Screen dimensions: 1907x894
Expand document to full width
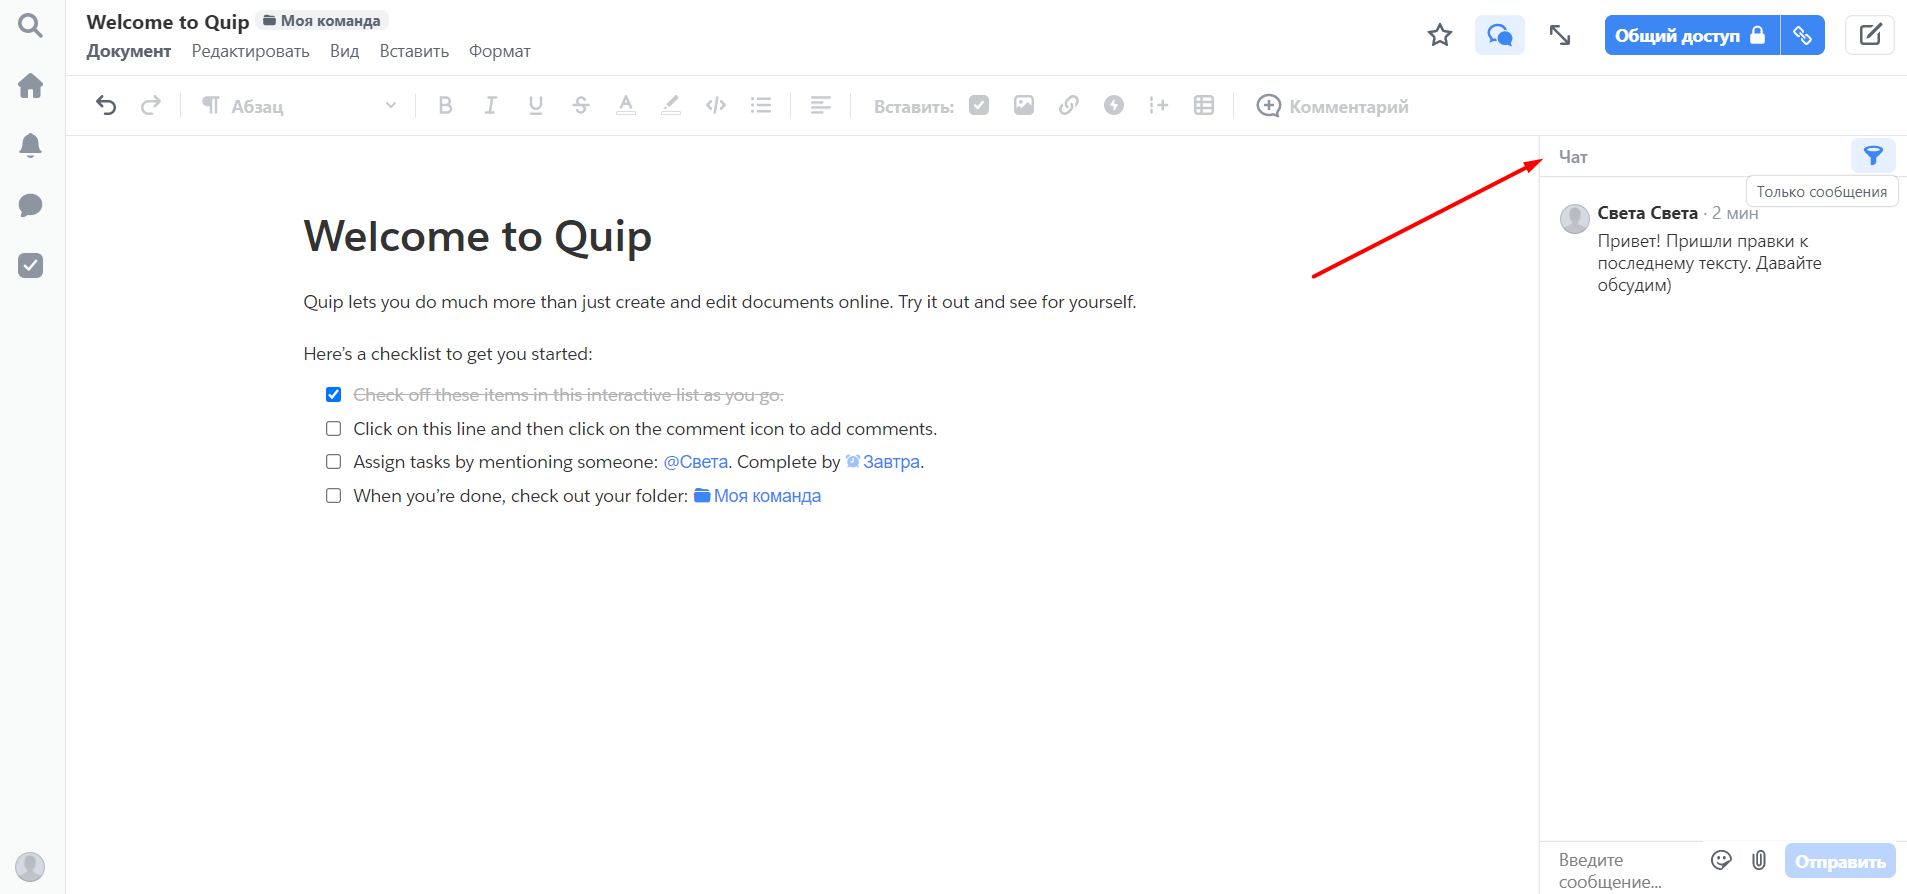pyautogui.click(x=1560, y=35)
